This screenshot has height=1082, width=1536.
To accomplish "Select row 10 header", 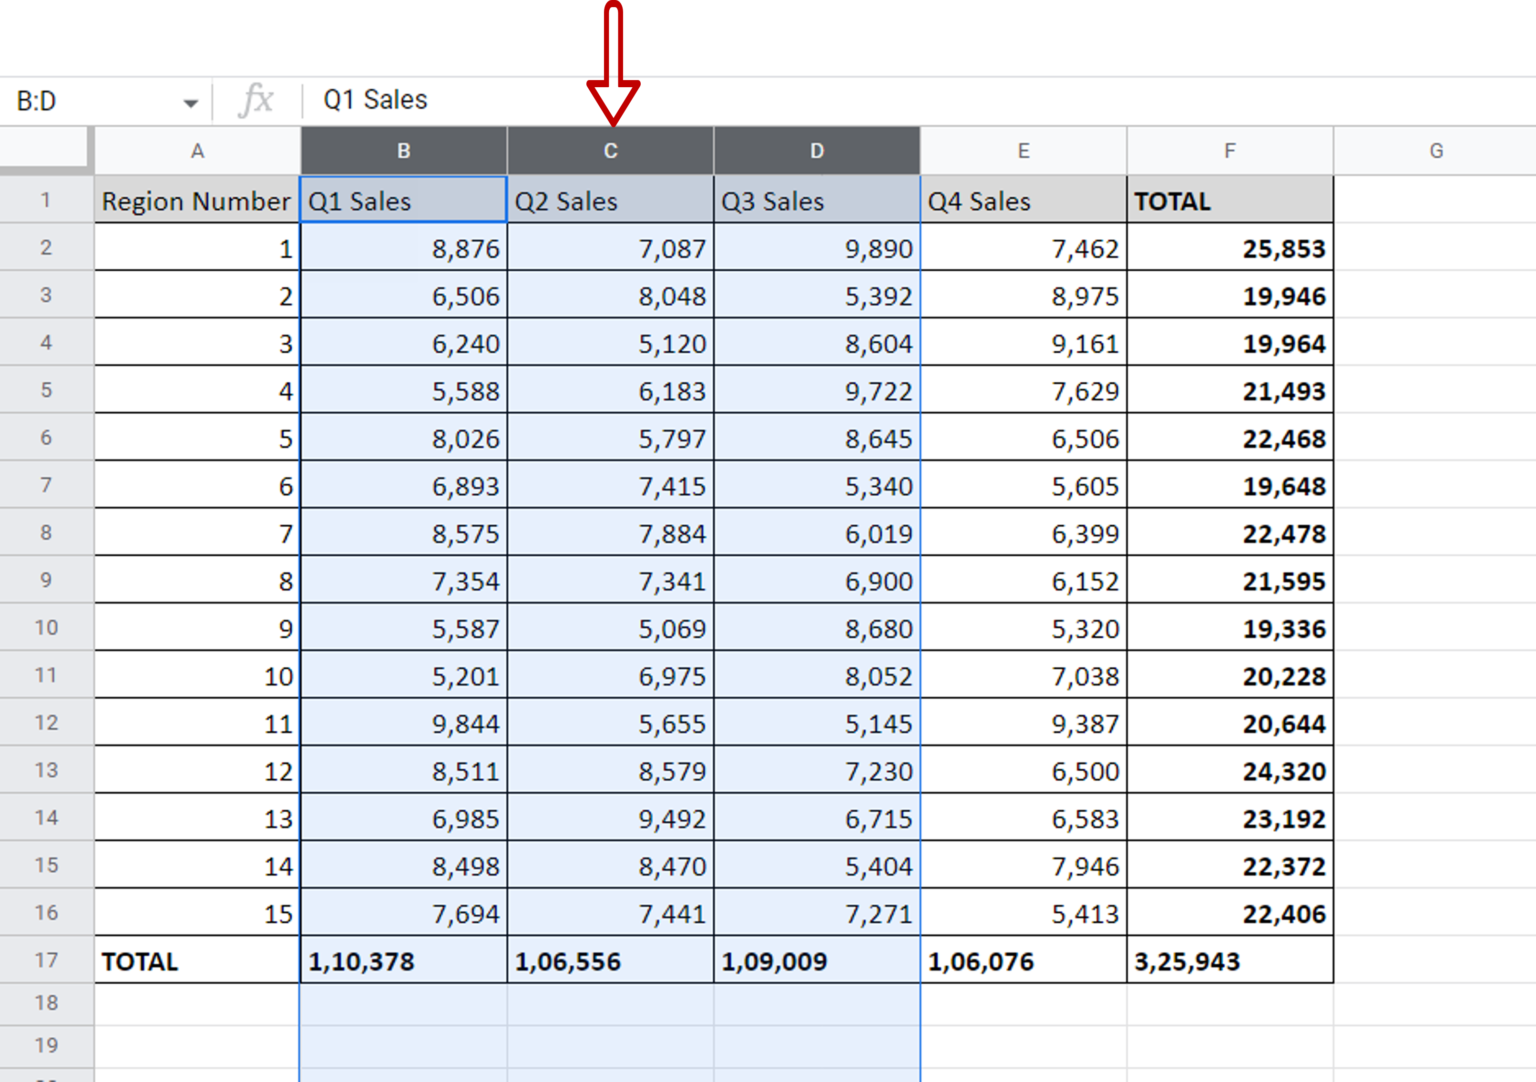I will click(x=45, y=628).
